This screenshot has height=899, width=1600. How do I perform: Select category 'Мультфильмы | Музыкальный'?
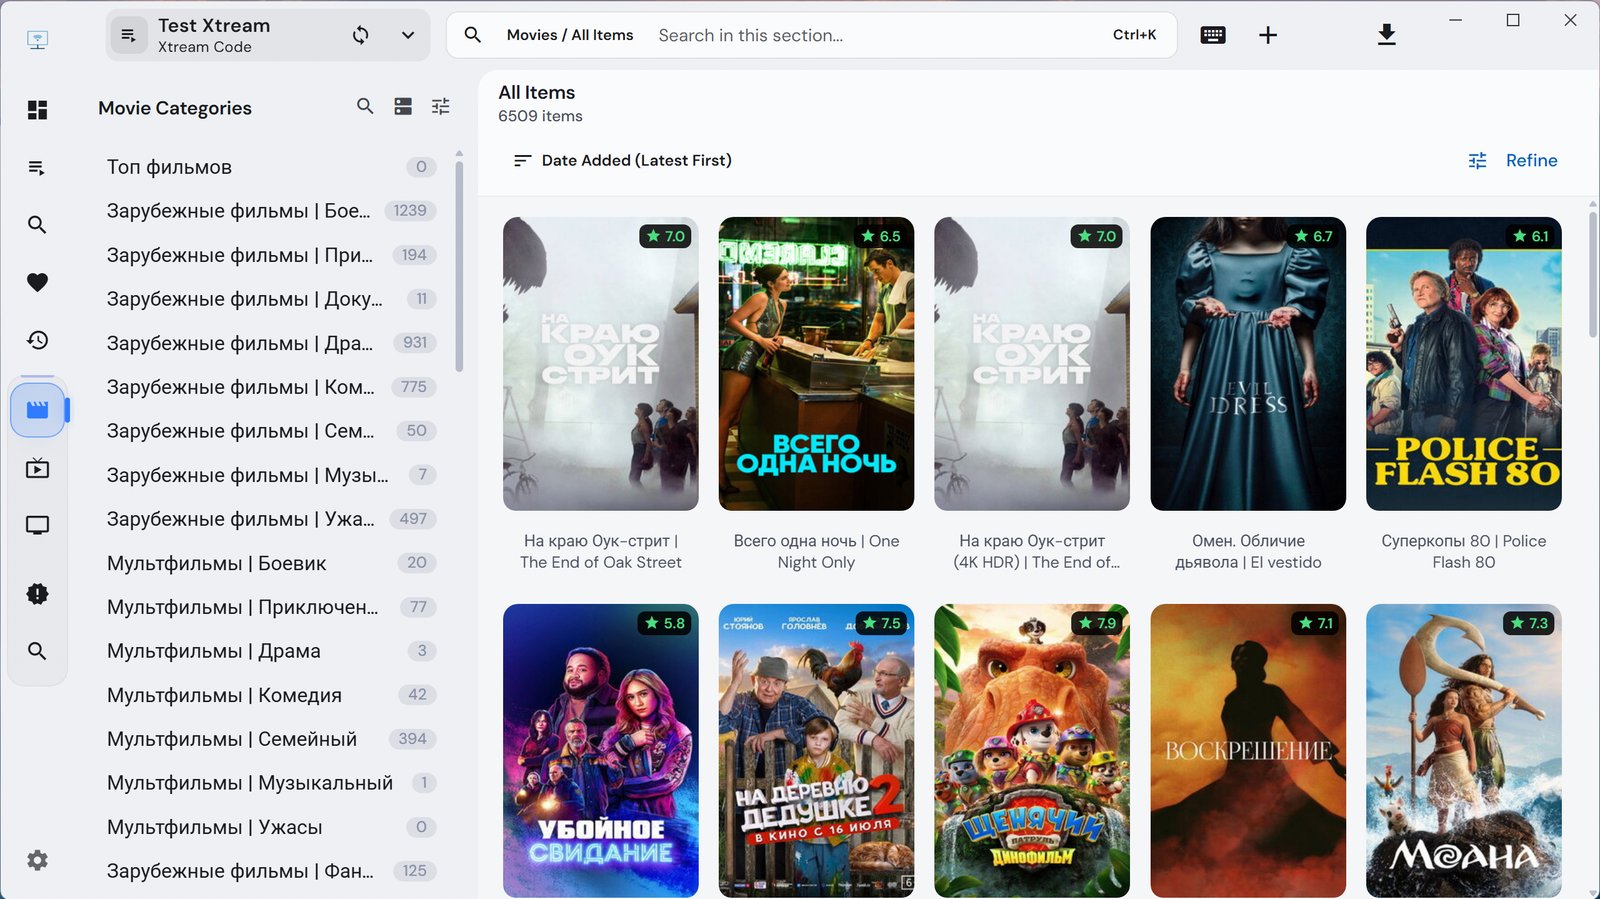pos(270,783)
